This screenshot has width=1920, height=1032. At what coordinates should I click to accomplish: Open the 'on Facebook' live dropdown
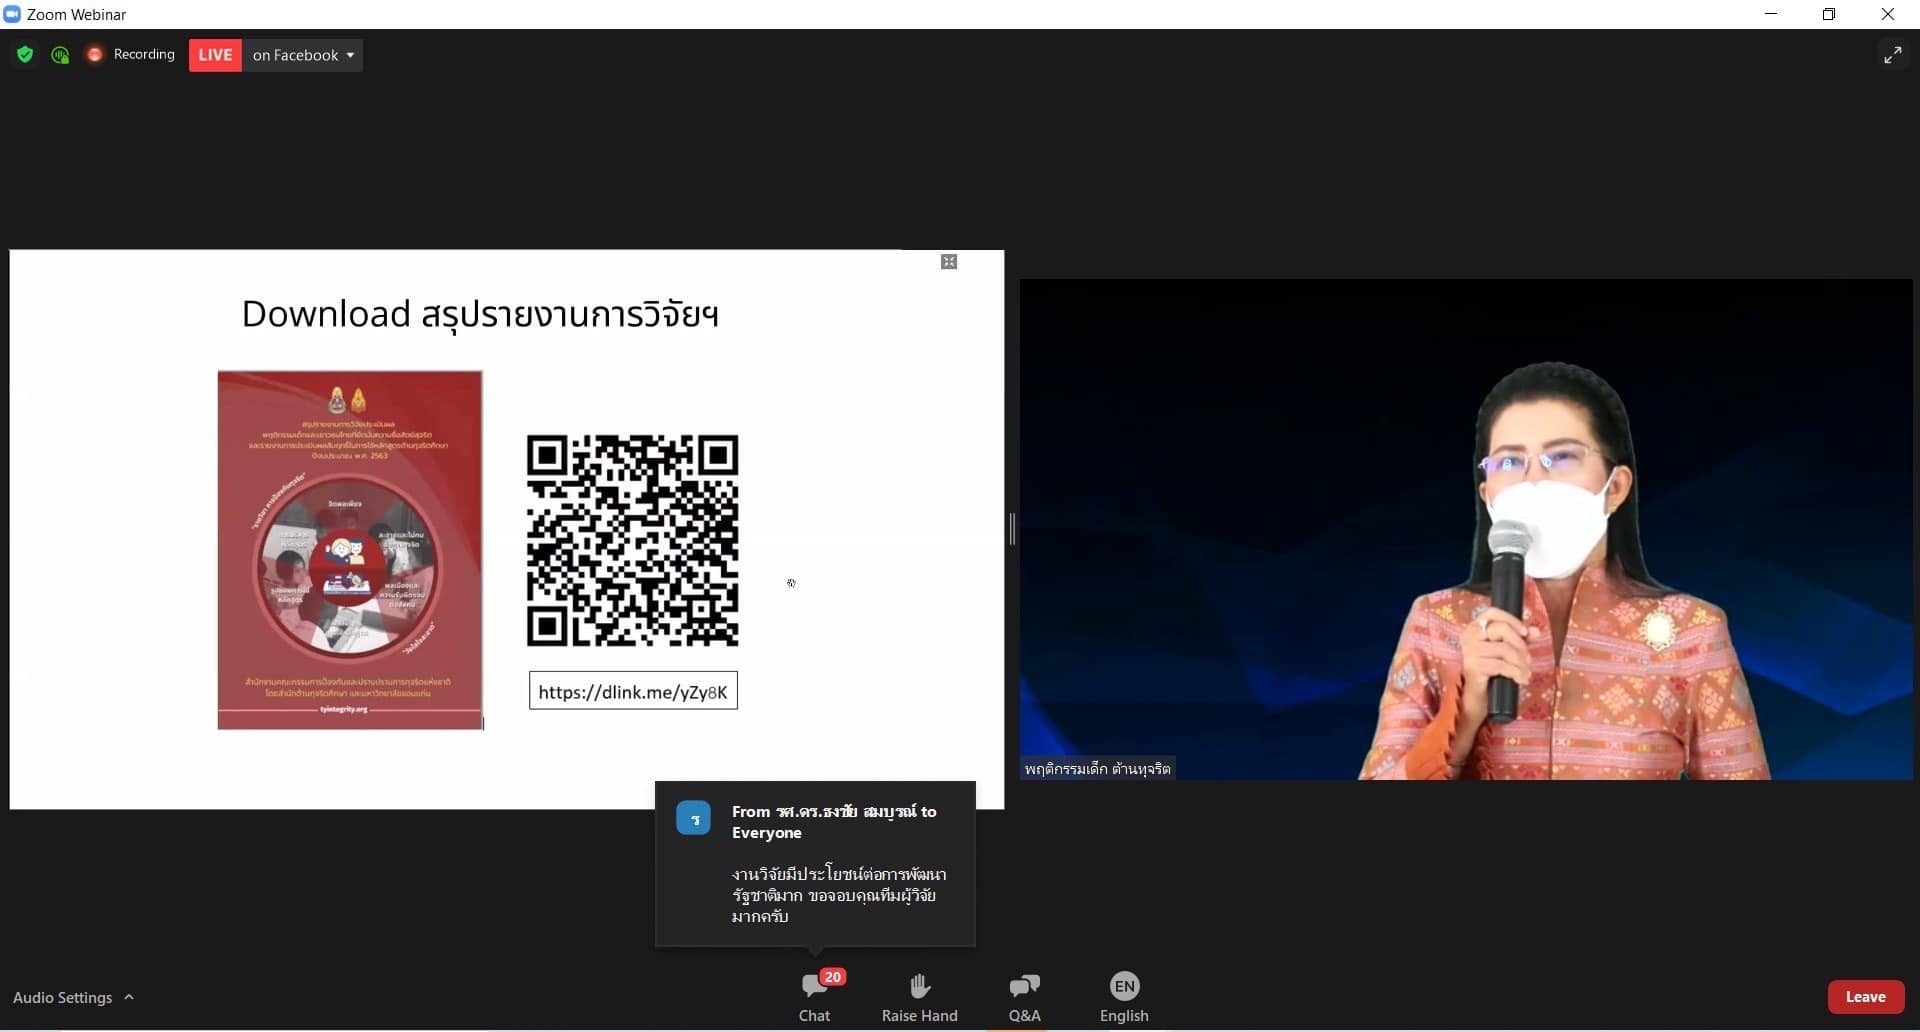point(303,55)
